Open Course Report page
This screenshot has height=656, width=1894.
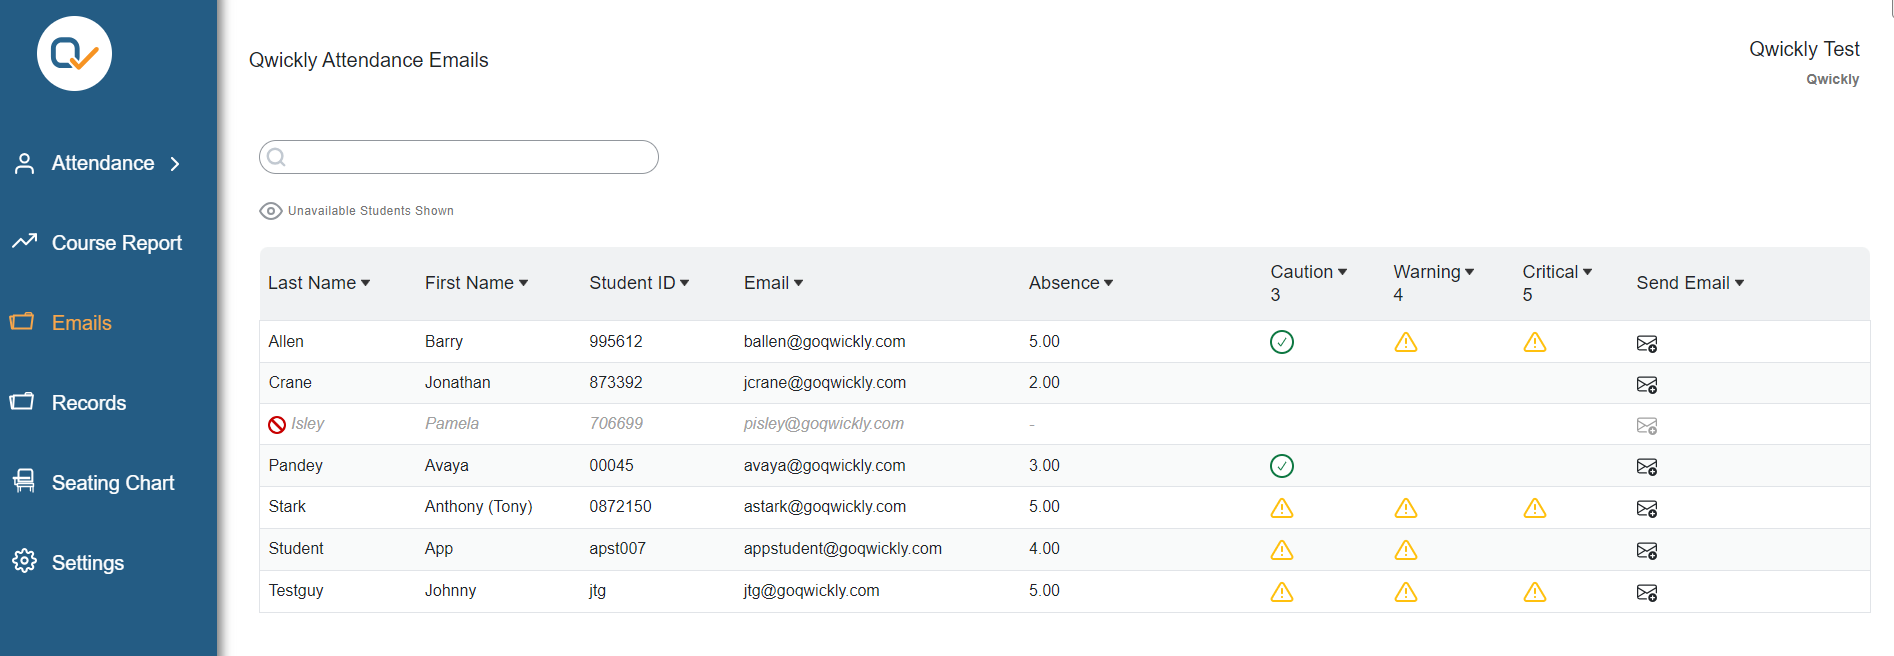point(117,243)
